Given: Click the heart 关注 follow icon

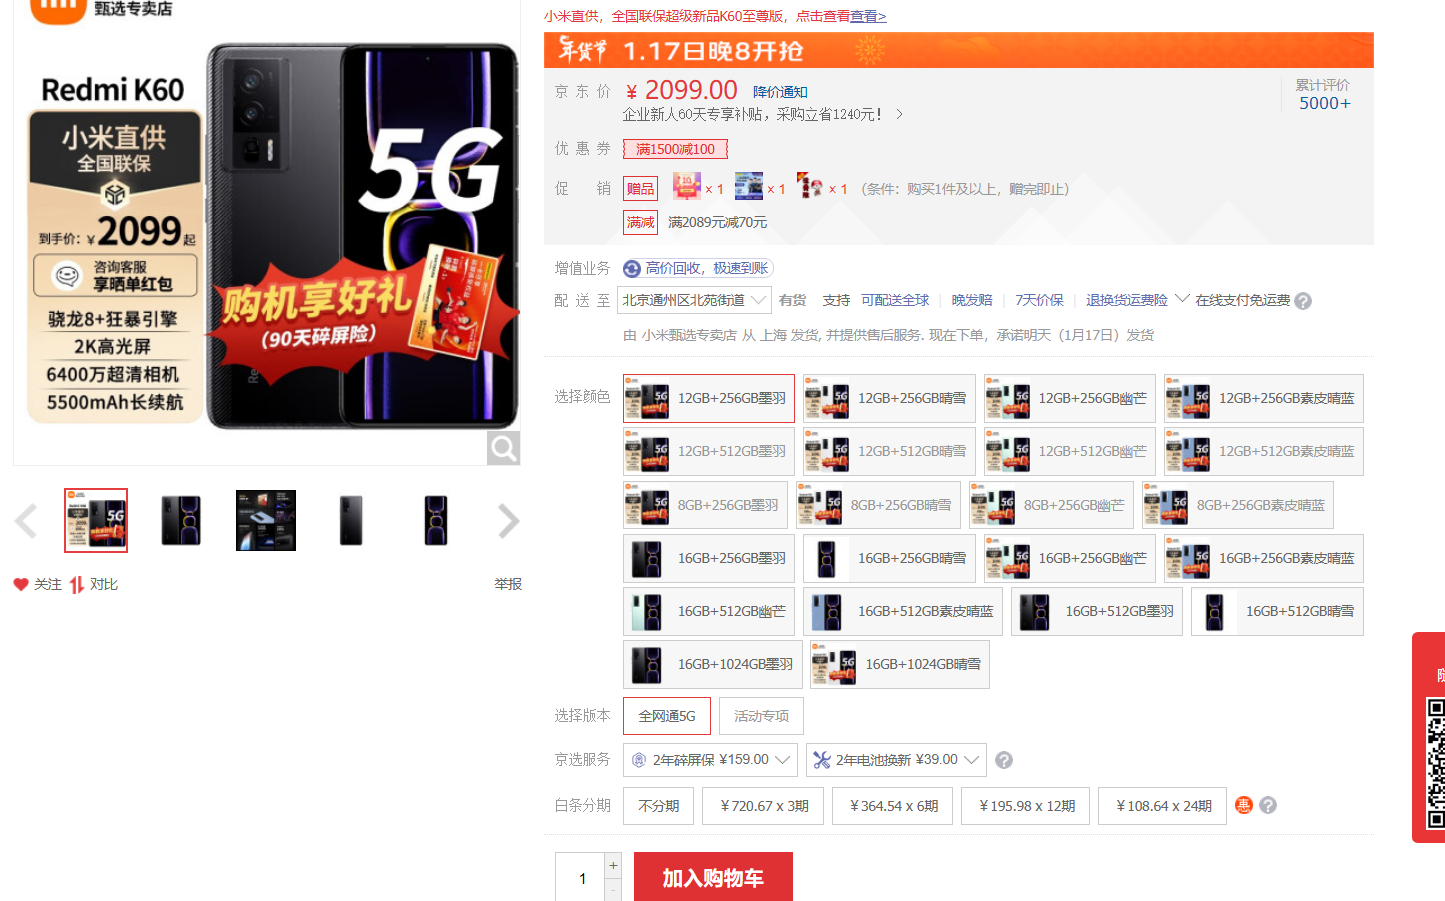Looking at the screenshot, I should tap(21, 584).
